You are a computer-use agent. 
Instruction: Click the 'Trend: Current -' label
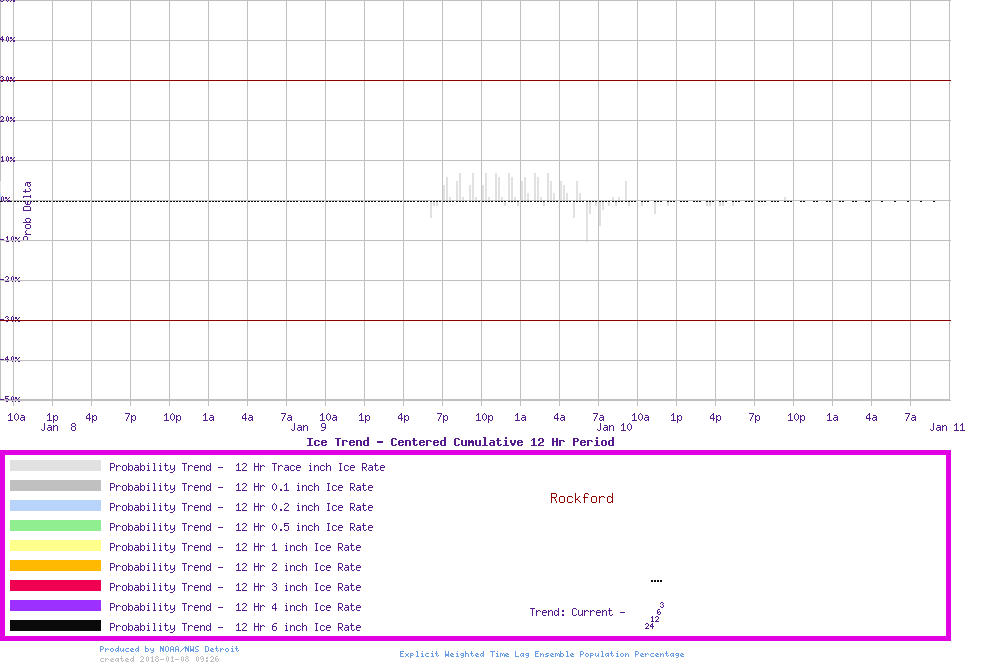tap(577, 612)
